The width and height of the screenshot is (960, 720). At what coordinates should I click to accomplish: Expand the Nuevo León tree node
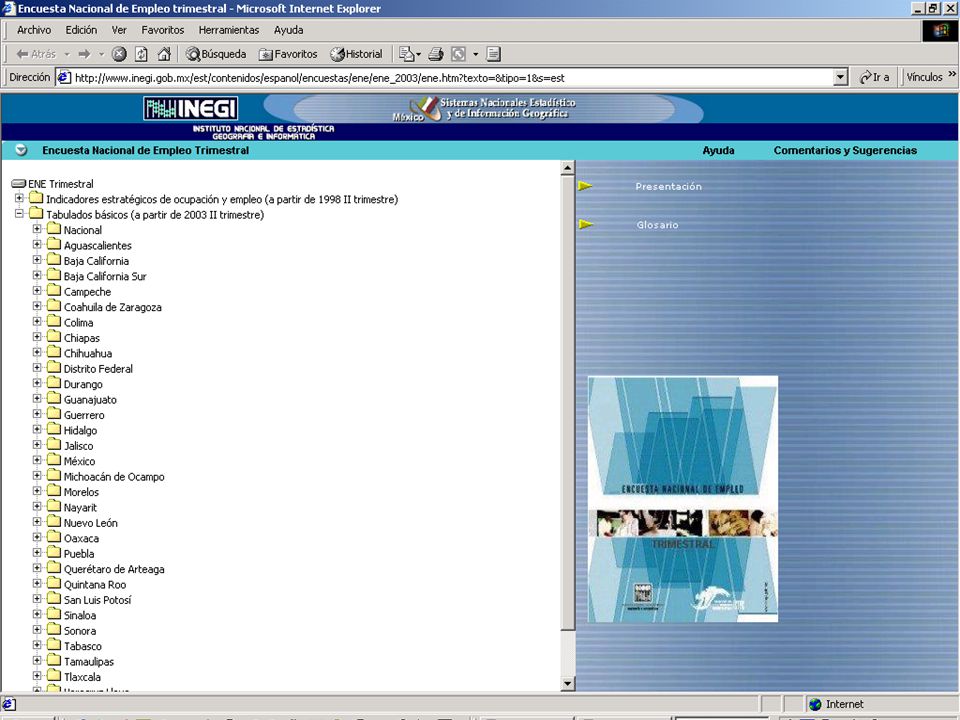pyautogui.click(x=37, y=522)
